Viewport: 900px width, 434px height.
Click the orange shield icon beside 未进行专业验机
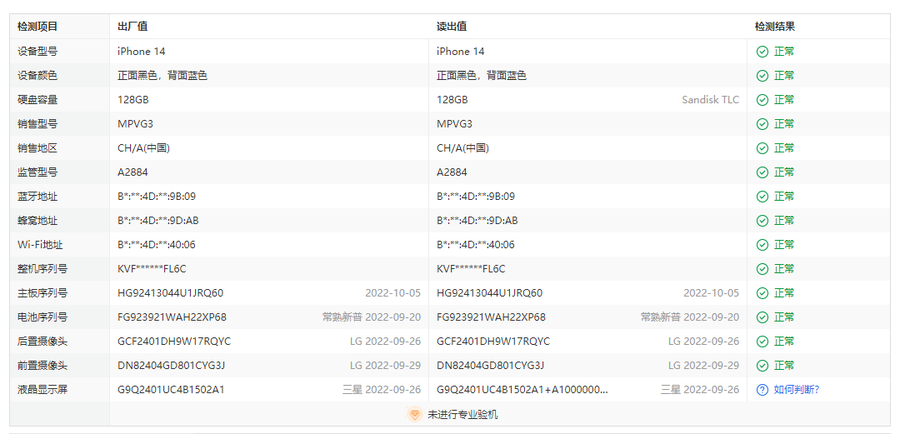[x=414, y=414]
